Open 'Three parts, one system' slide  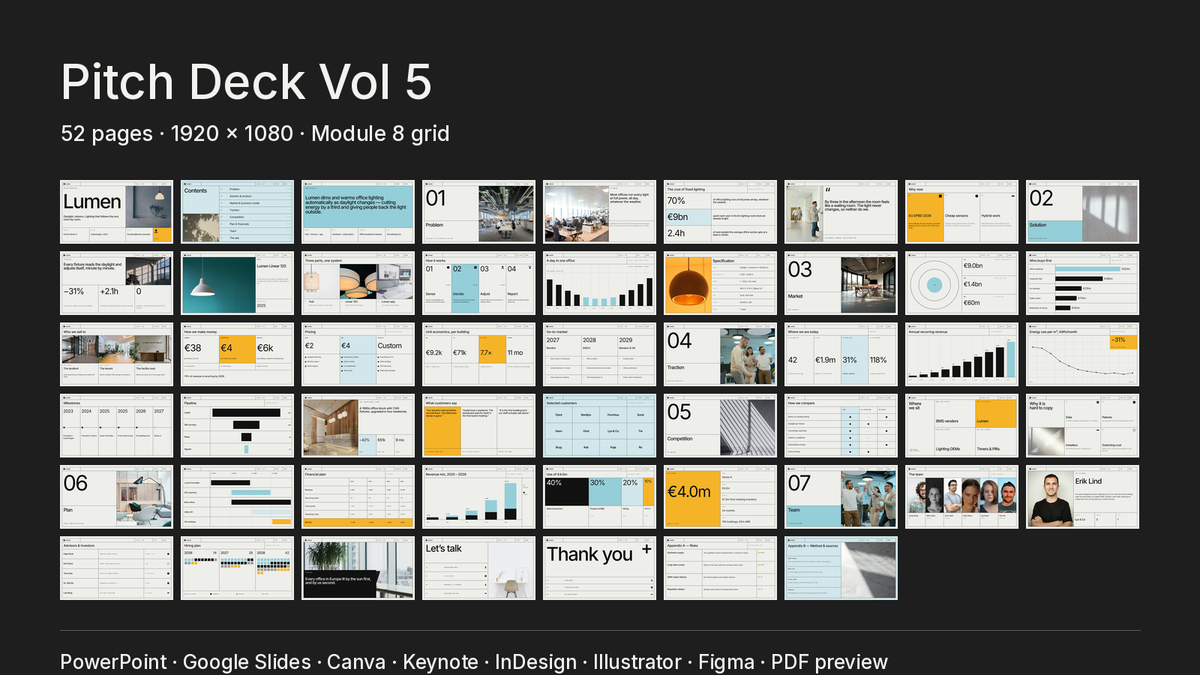tap(358, 283)
